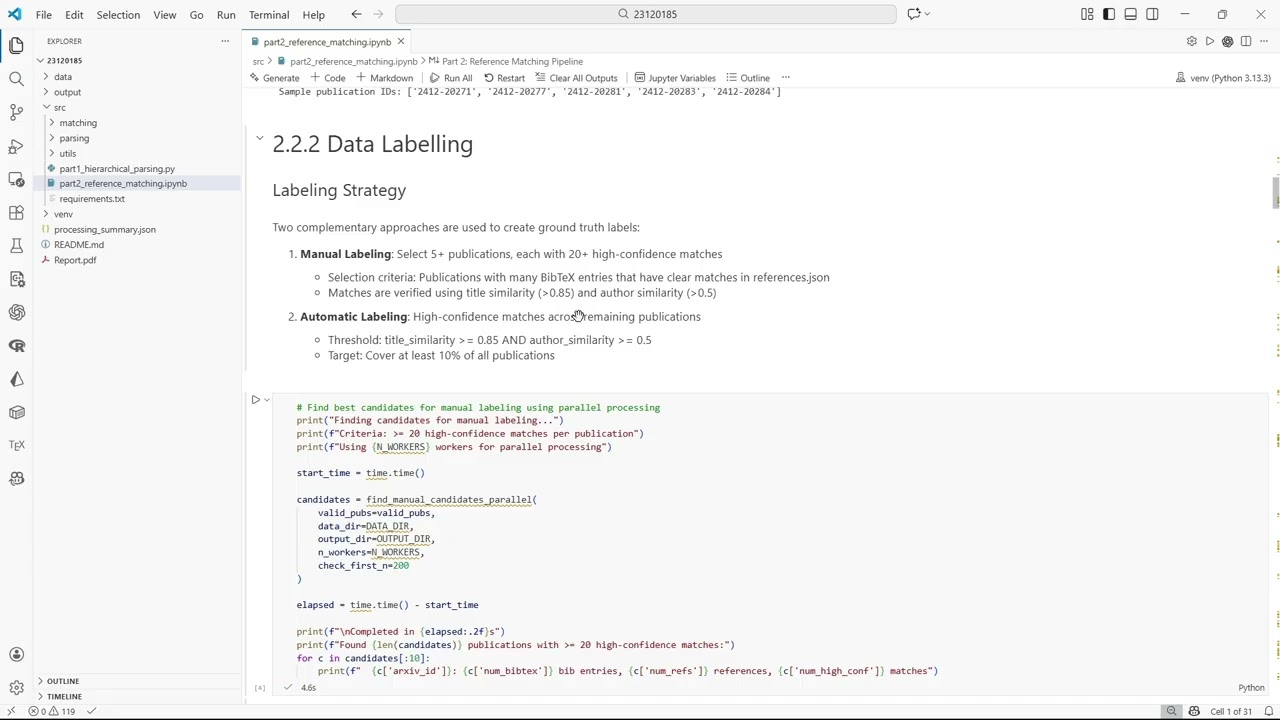The height and width of the screenshot is (720, 1280).
Task: Open the Search view in activity bar
Action: (16, 79)
